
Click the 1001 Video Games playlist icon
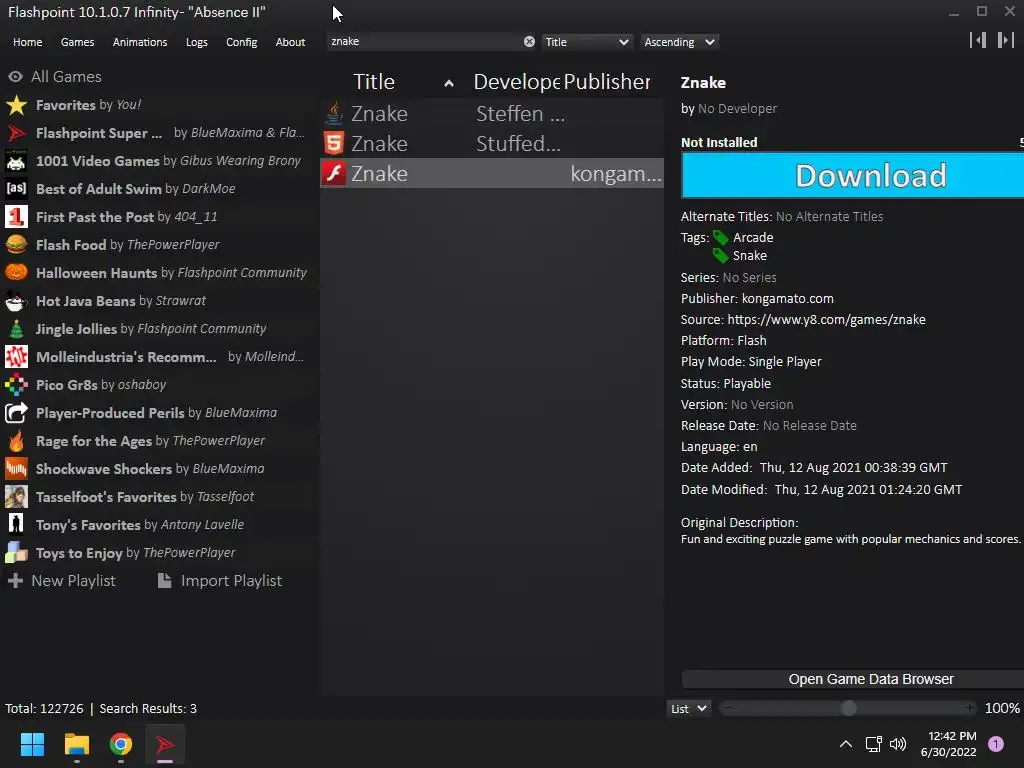(x=16, y=161)
